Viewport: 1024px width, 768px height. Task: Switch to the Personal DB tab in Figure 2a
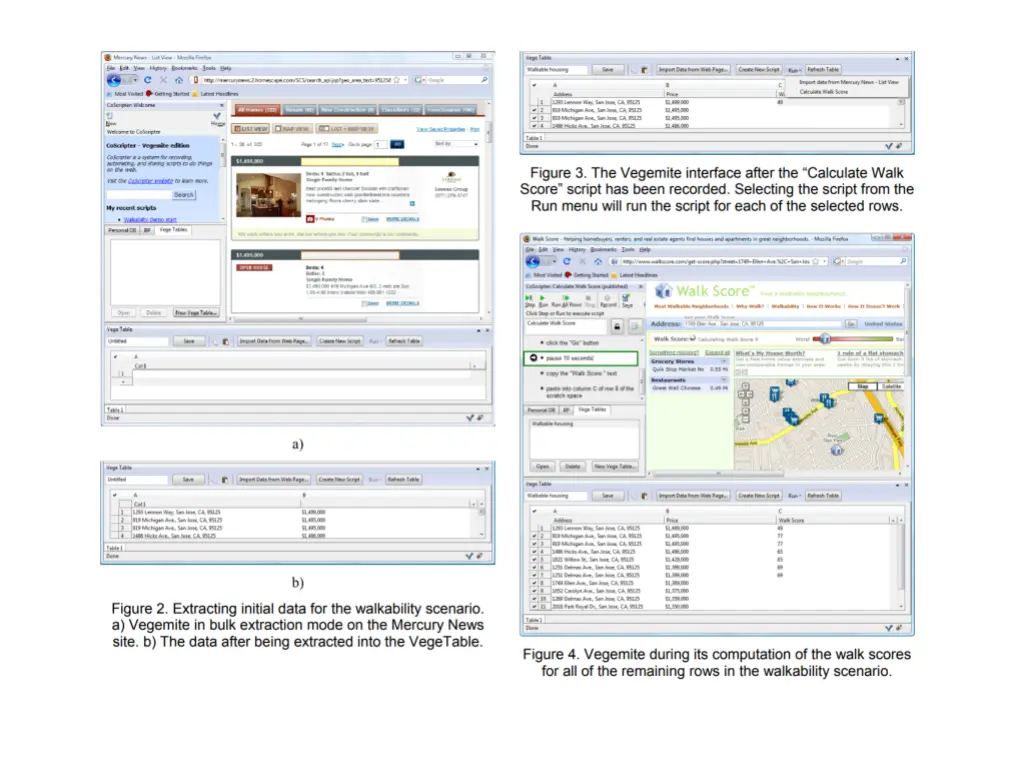point(122,231)
